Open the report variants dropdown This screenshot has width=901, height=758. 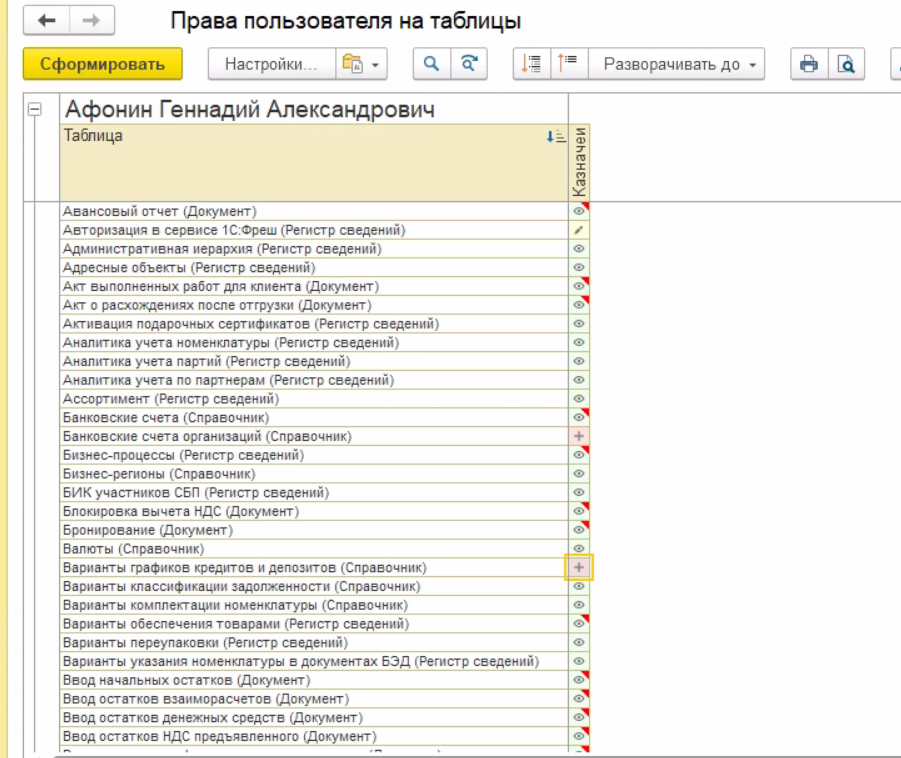362,64
